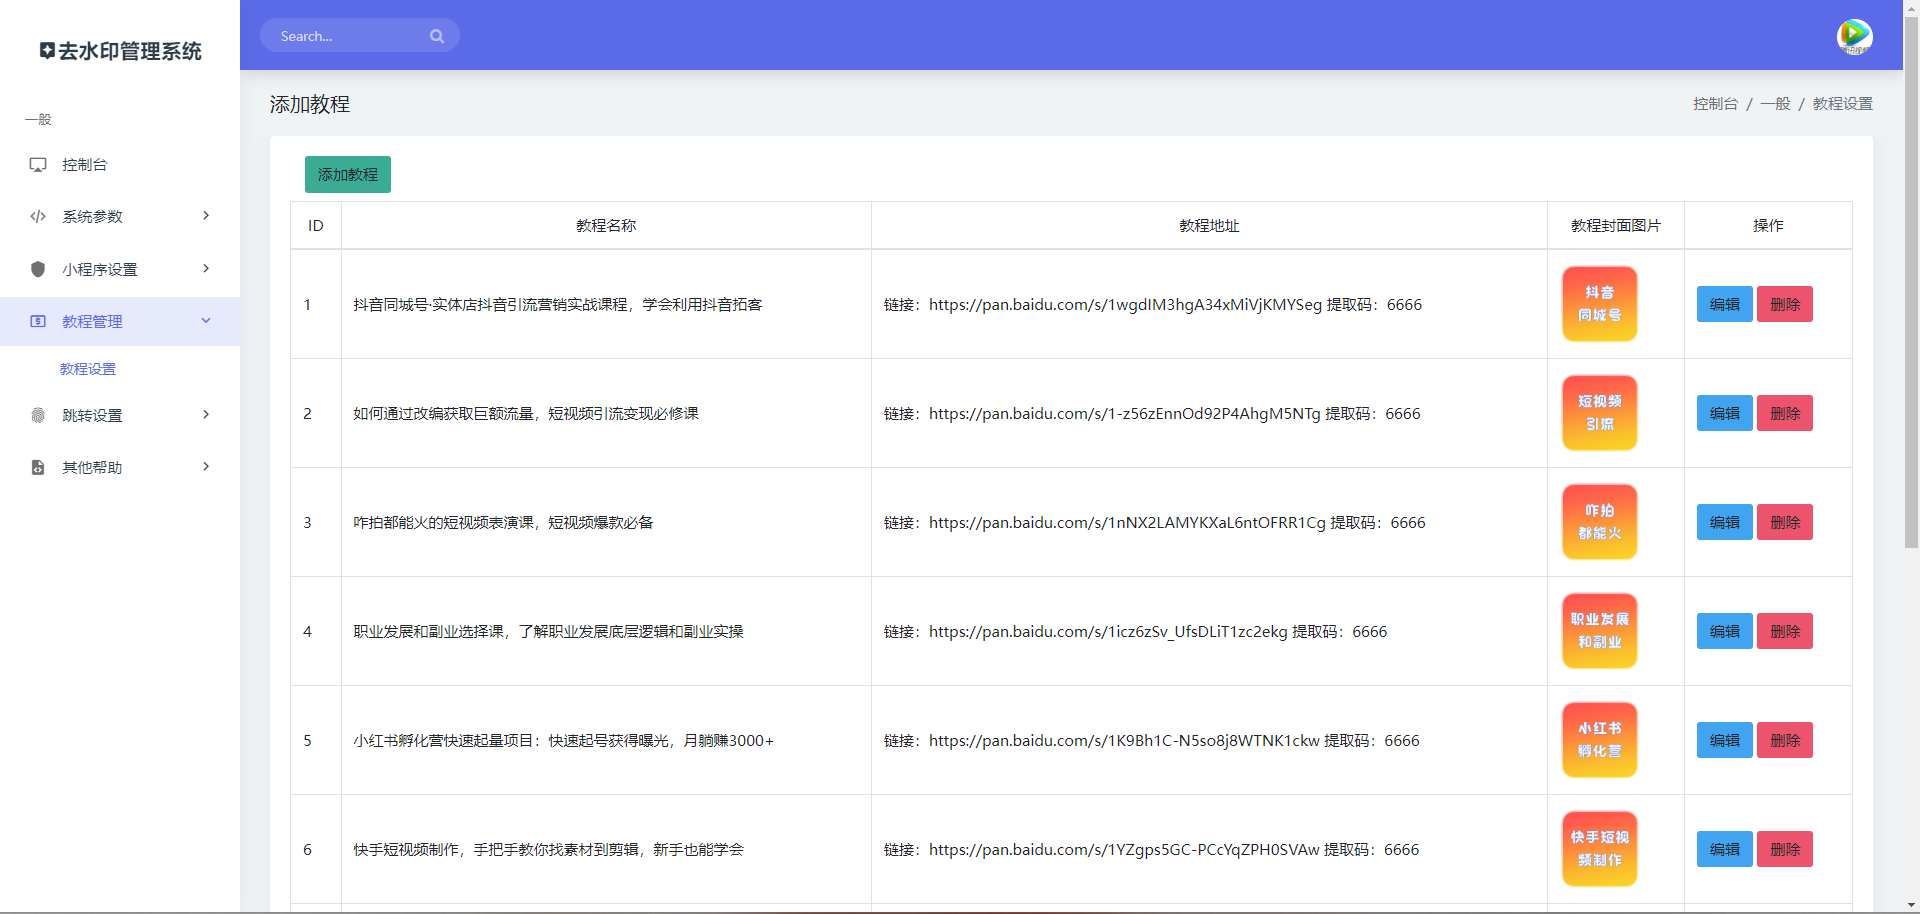Collapse the 教程管理 submenu chevron

pyautogui.click(x=206, y=321)
